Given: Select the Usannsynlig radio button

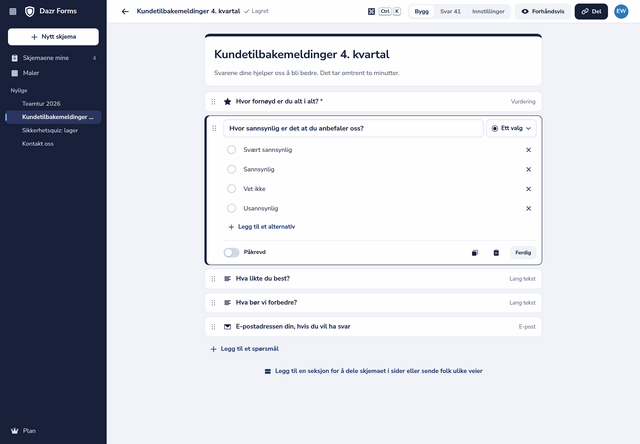Looking at the screenshot, I should pyautogui.click(x=231, y=209).
